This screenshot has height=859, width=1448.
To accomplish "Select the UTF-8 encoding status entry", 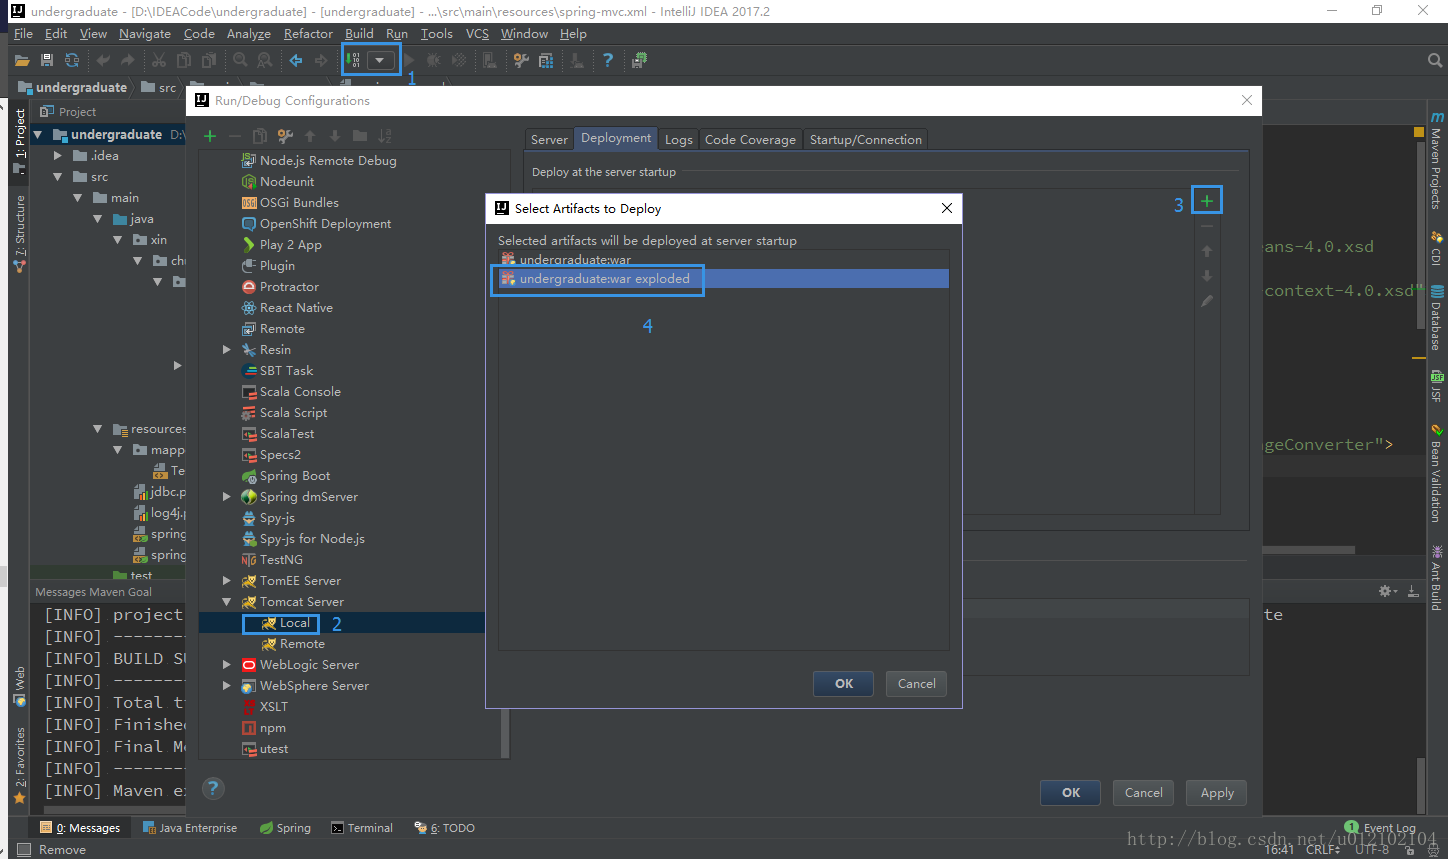I will pyautogui.click(x=1372, y=850).
